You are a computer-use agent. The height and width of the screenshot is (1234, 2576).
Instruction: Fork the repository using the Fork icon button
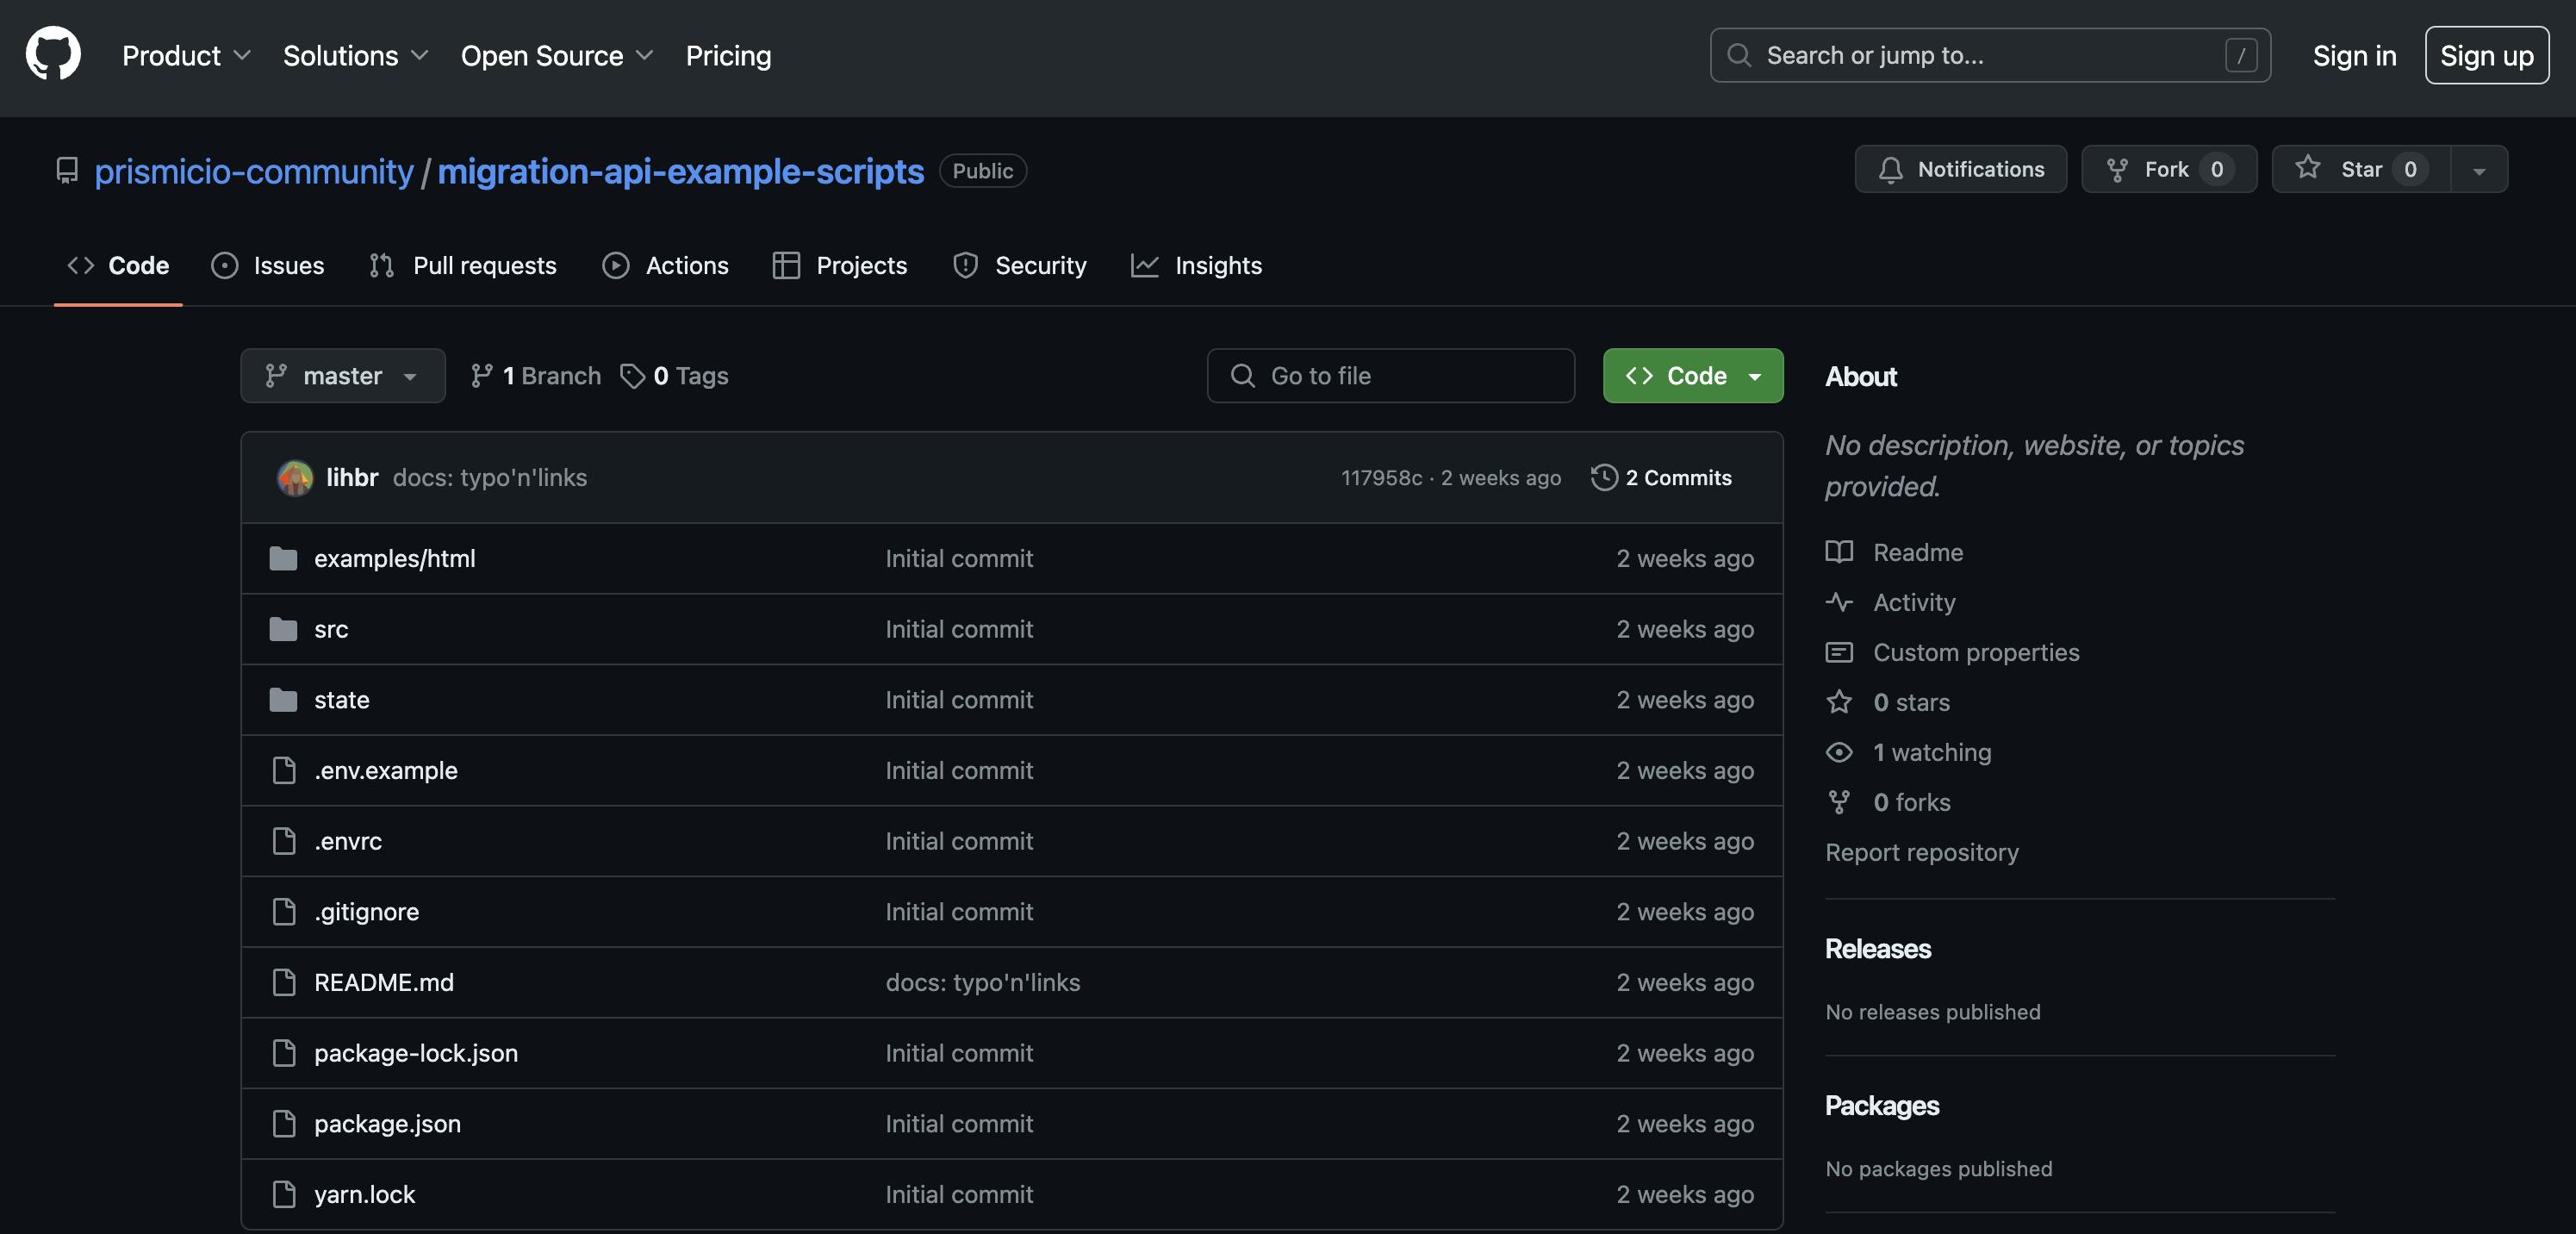(x=2168, y=169)
